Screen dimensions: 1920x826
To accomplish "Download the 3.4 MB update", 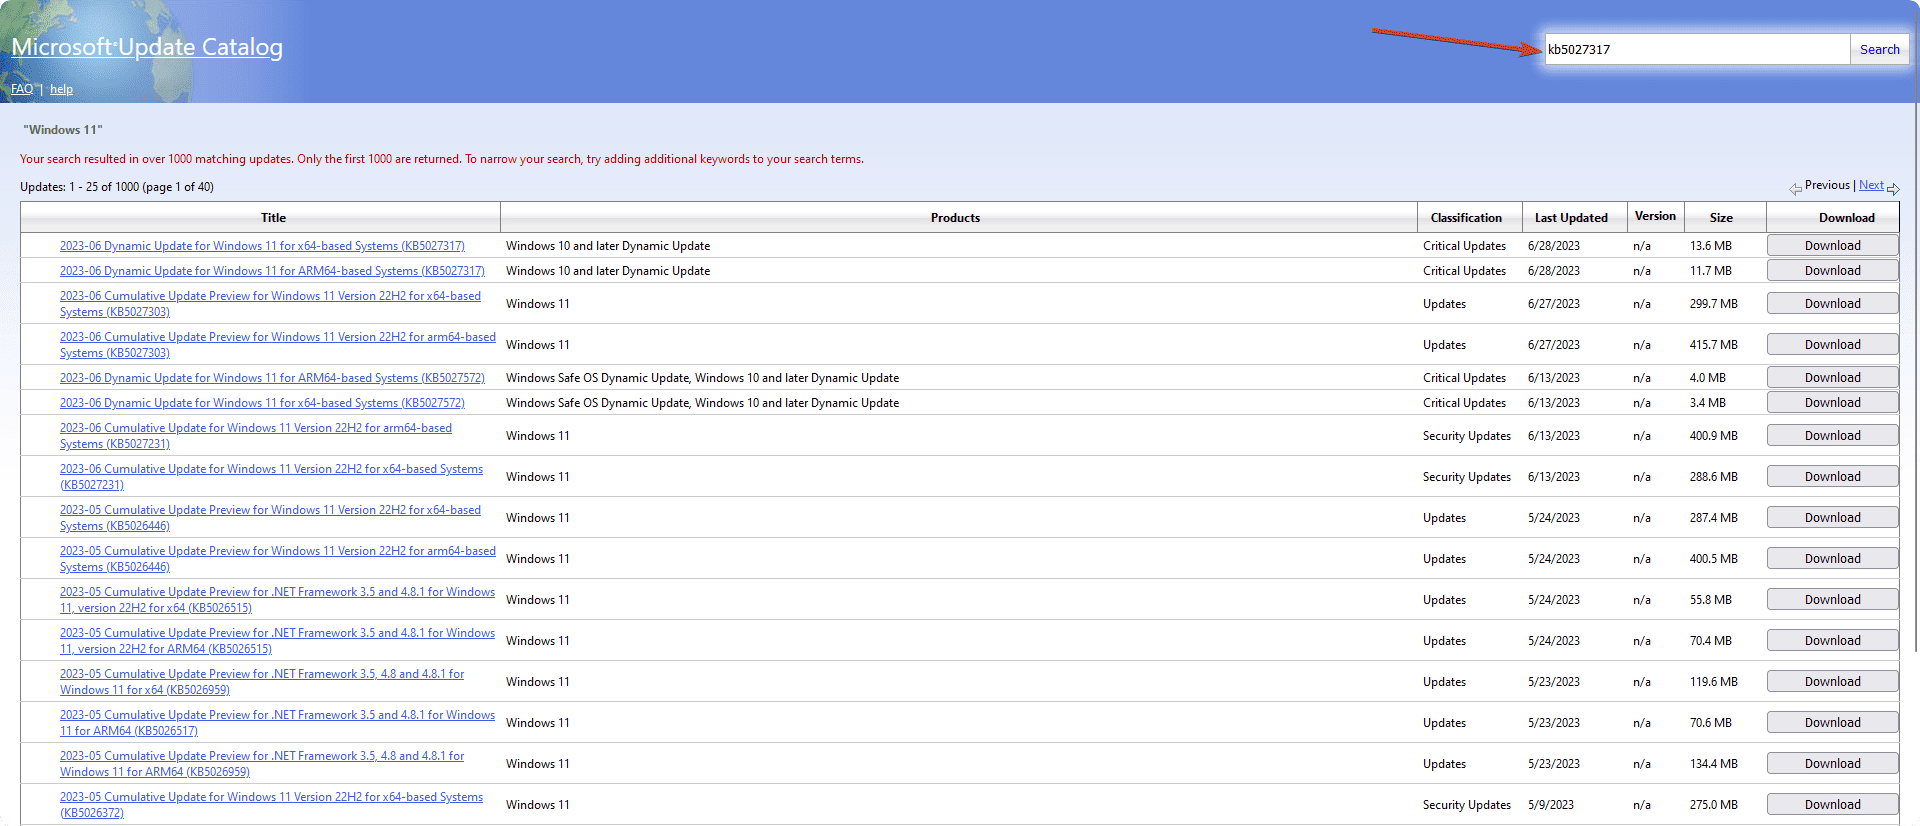I will tap(1832, 403).
